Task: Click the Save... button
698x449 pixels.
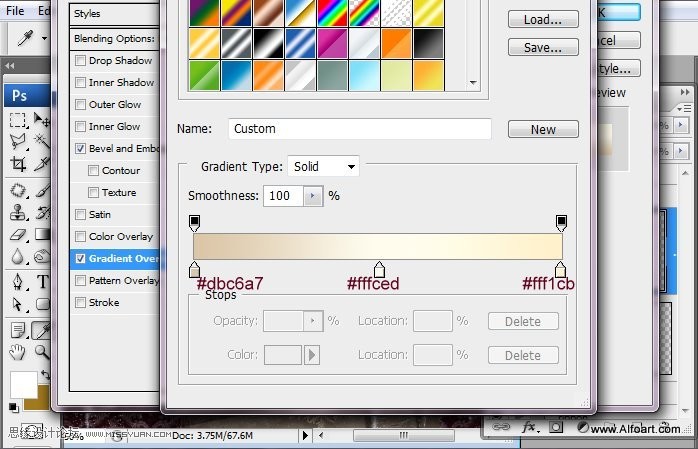Action: pyautogui.click(x=543, y=47)
